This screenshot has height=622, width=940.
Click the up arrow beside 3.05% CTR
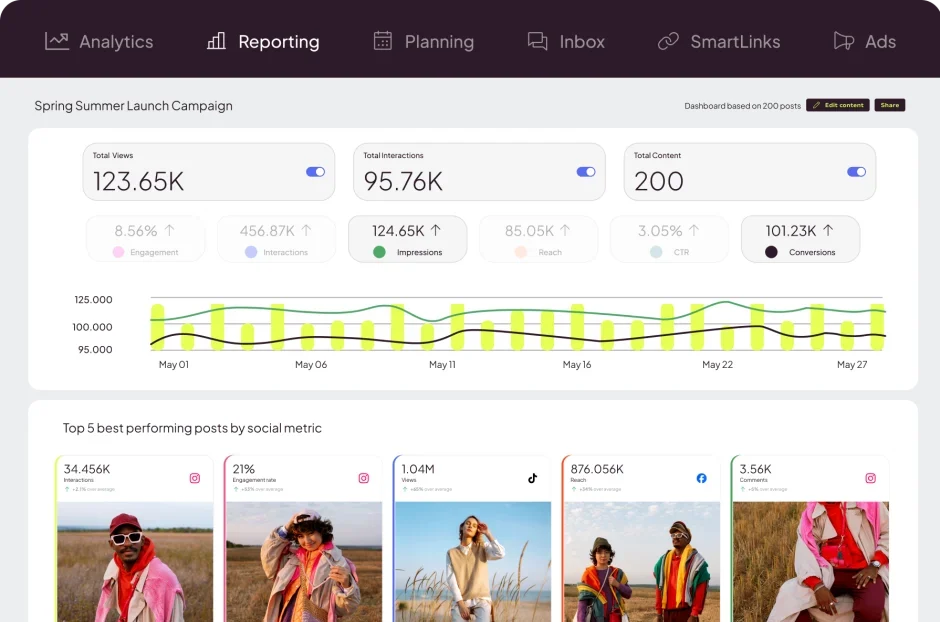[694, 230]
